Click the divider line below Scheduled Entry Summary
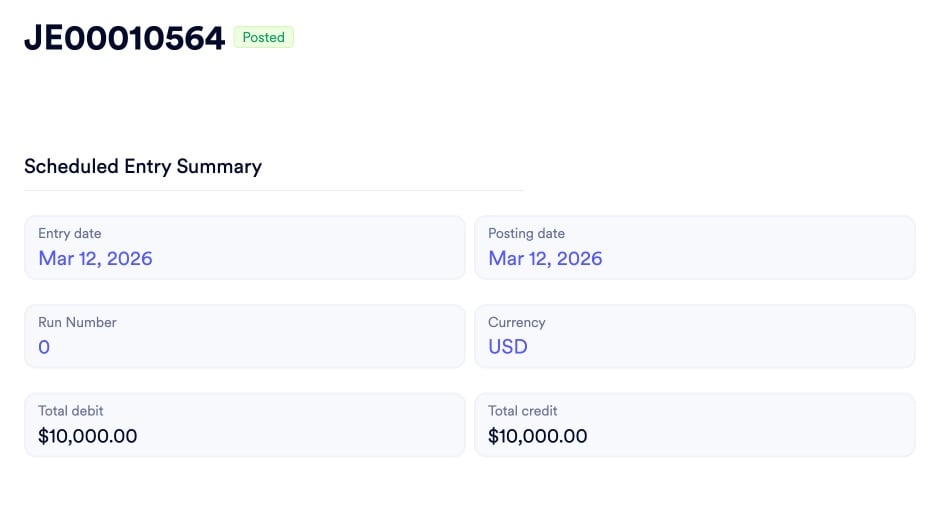This screenshot has height=520, width=929. [274, 190]
